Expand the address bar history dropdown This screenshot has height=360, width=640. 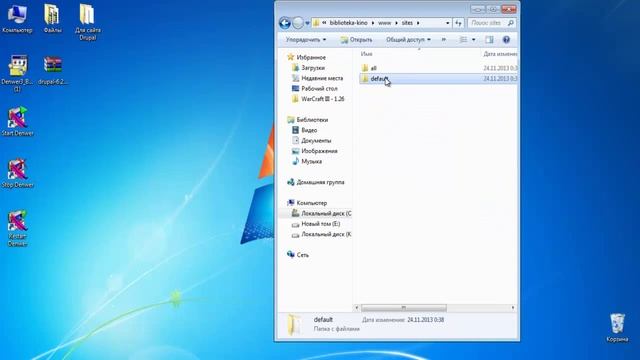point(447,23)
